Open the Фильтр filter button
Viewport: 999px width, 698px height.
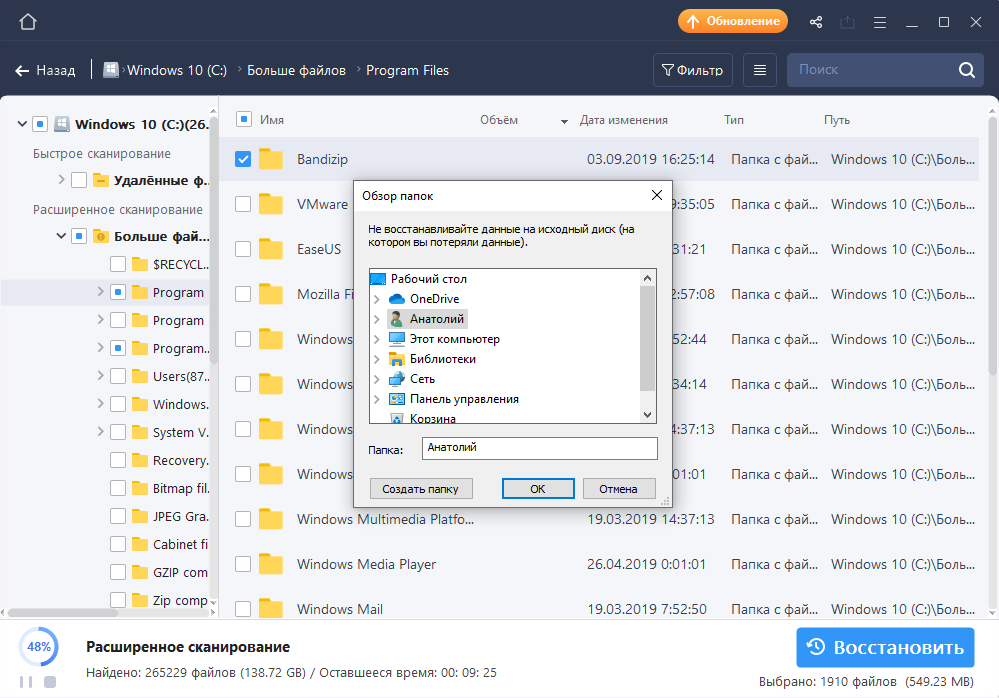coord(693,70)
